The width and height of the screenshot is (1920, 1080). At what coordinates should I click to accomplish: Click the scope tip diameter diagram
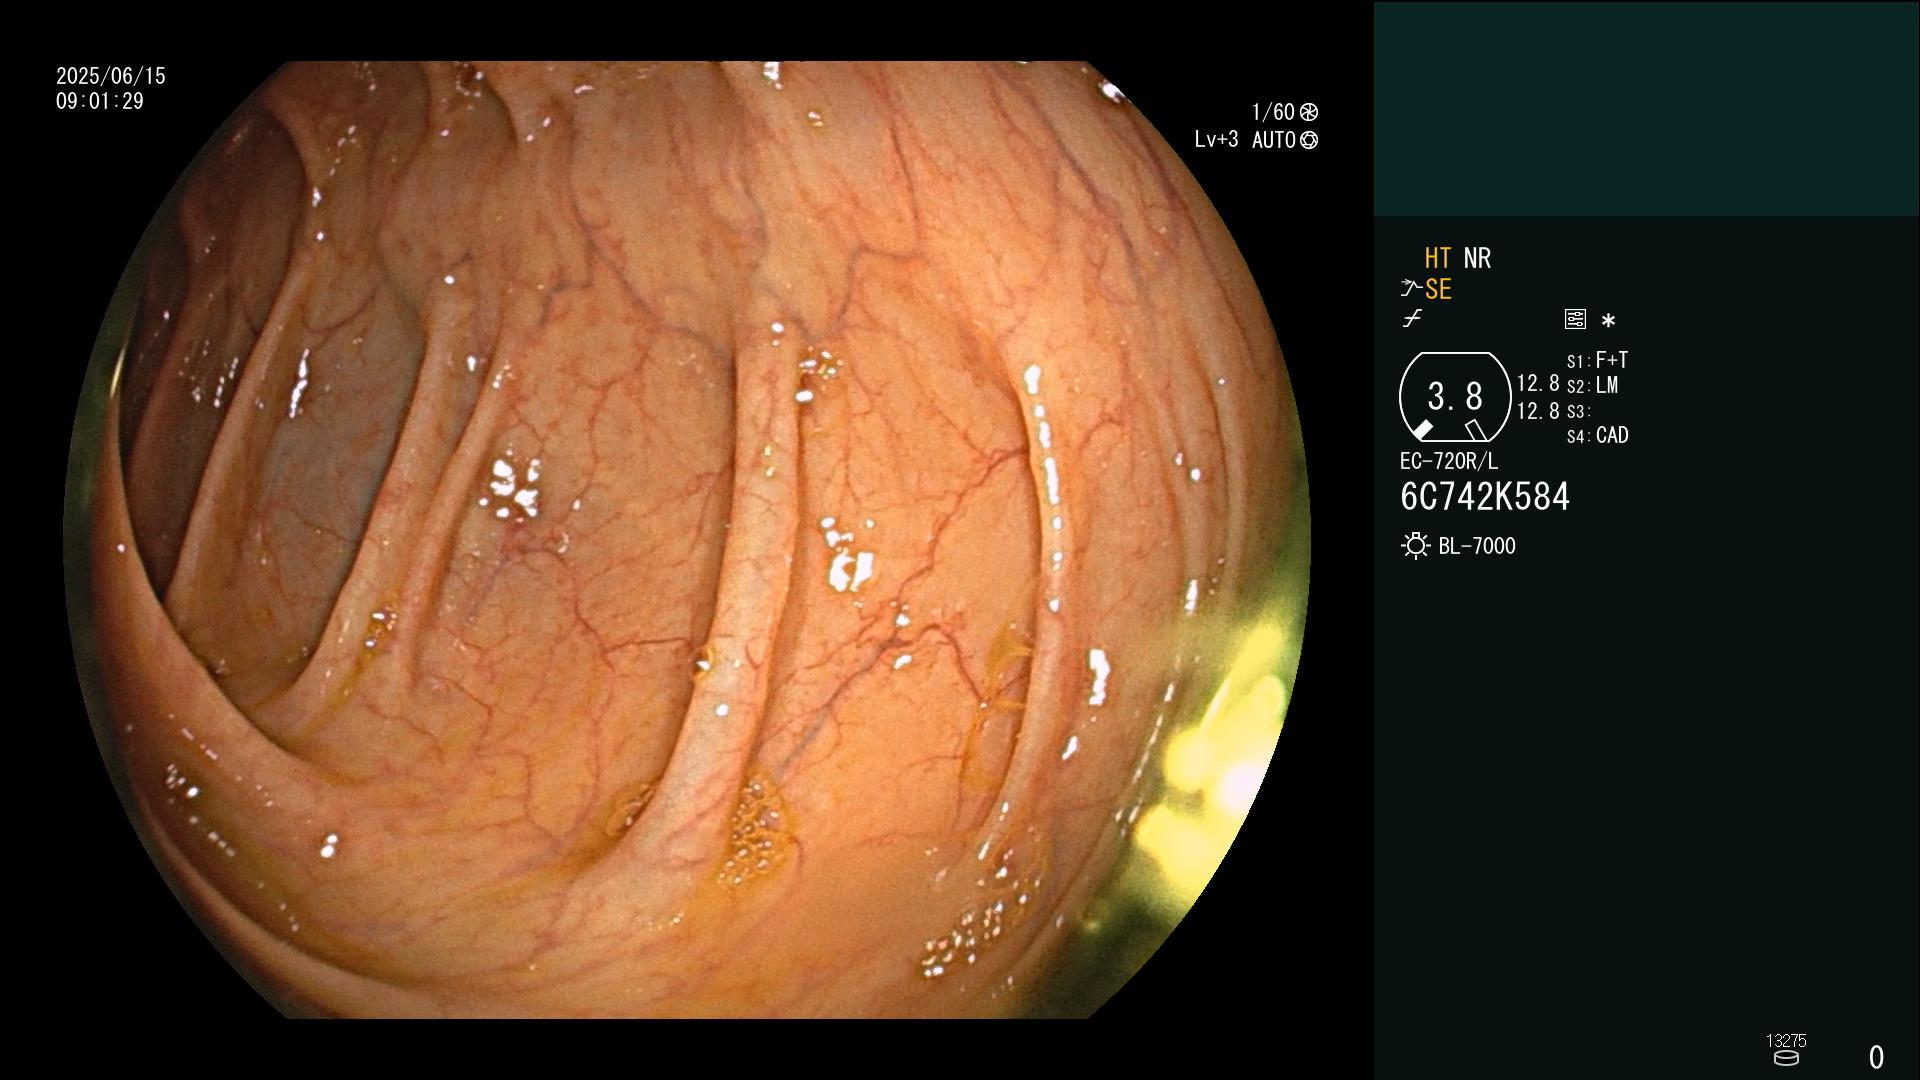pyautogui.click(x=1455, y=397)
